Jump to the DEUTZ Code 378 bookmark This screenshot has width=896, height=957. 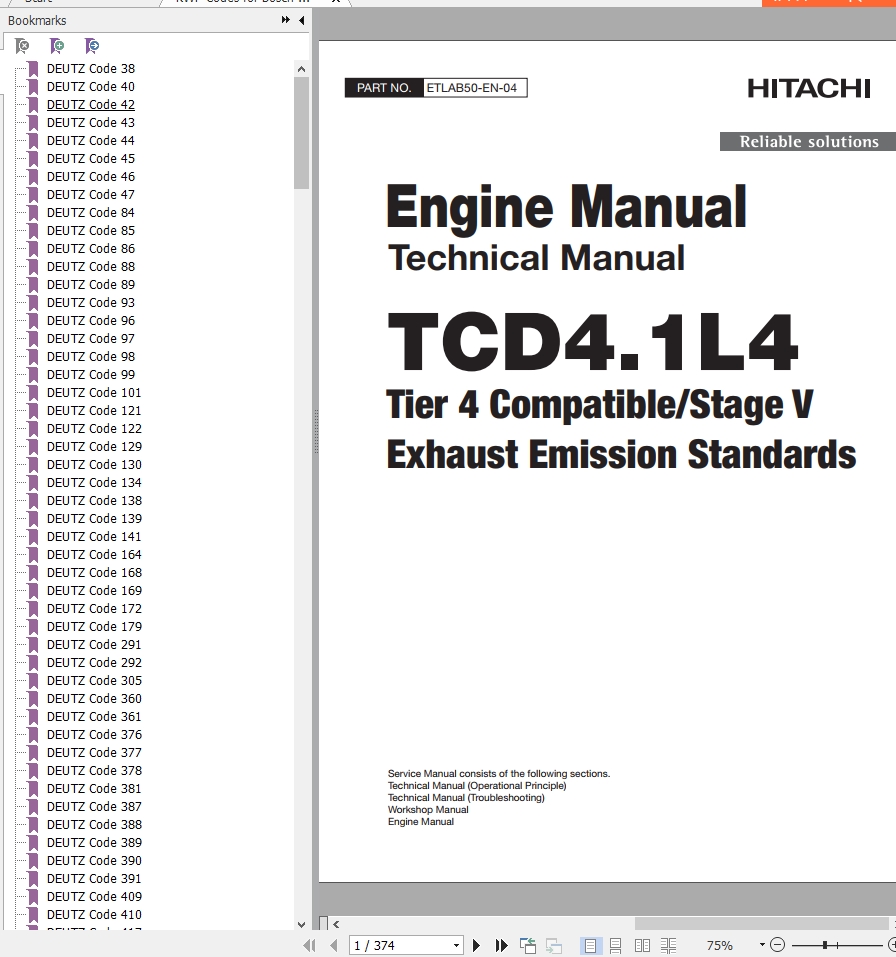pos(94,771)
